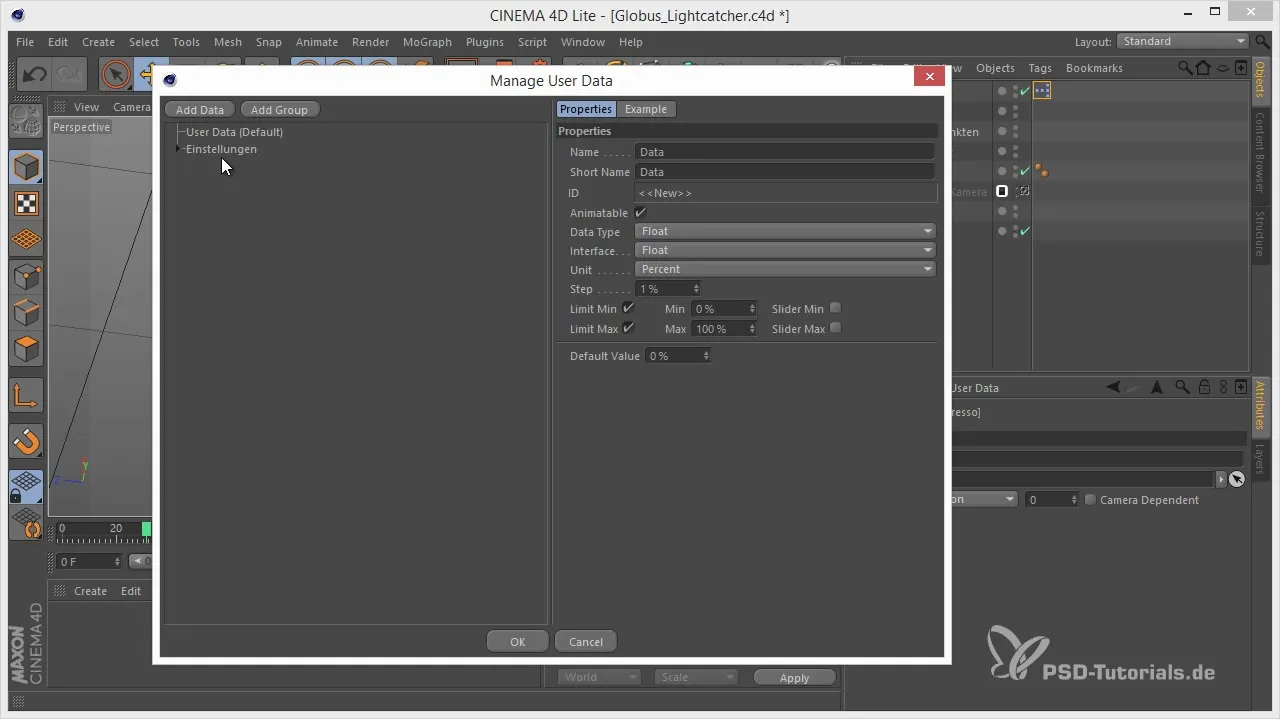Toggle the Limit Min checkbox

click(x=628, y=308)
